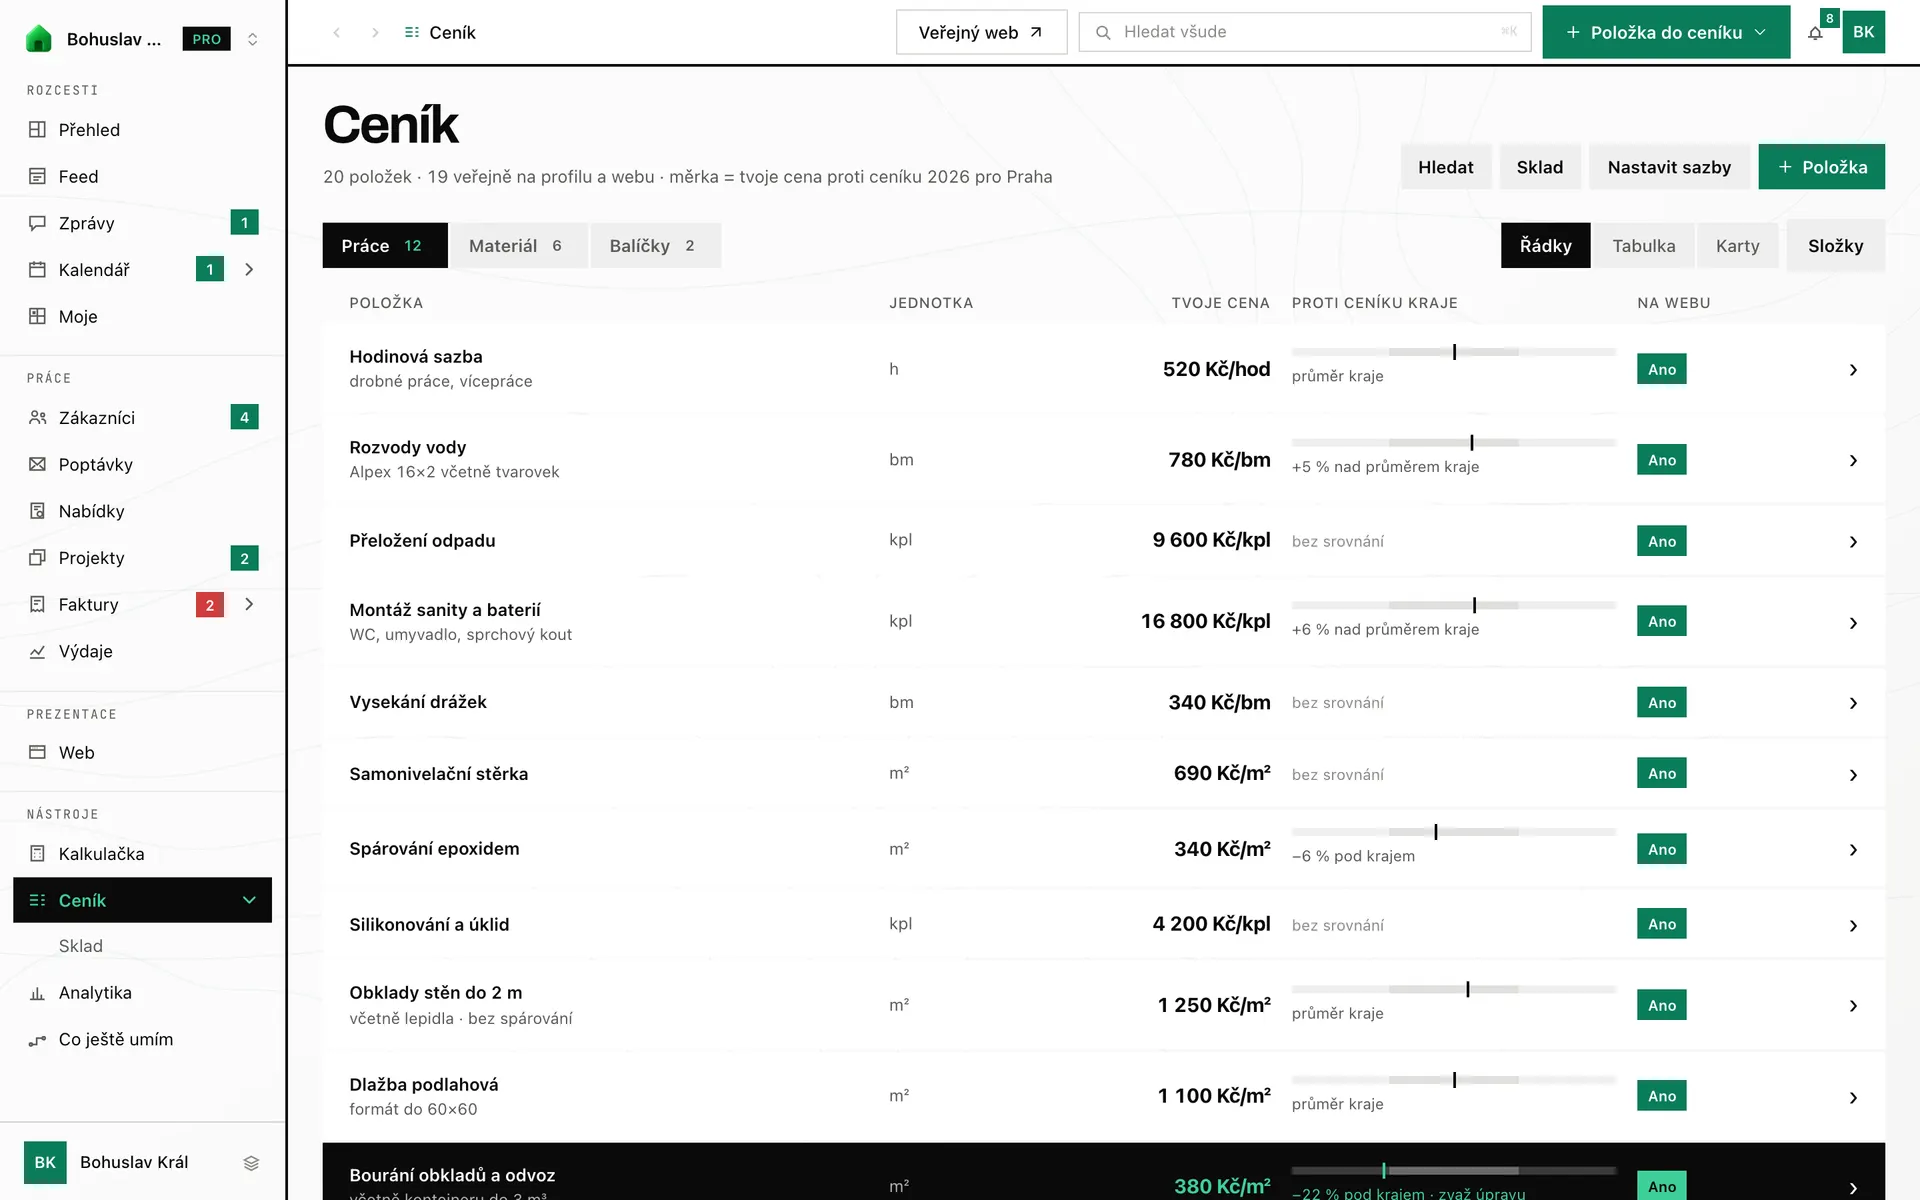1920x1200 pixels.
Task: Click the Sklad button near the heading
Action: point(1539,167)
